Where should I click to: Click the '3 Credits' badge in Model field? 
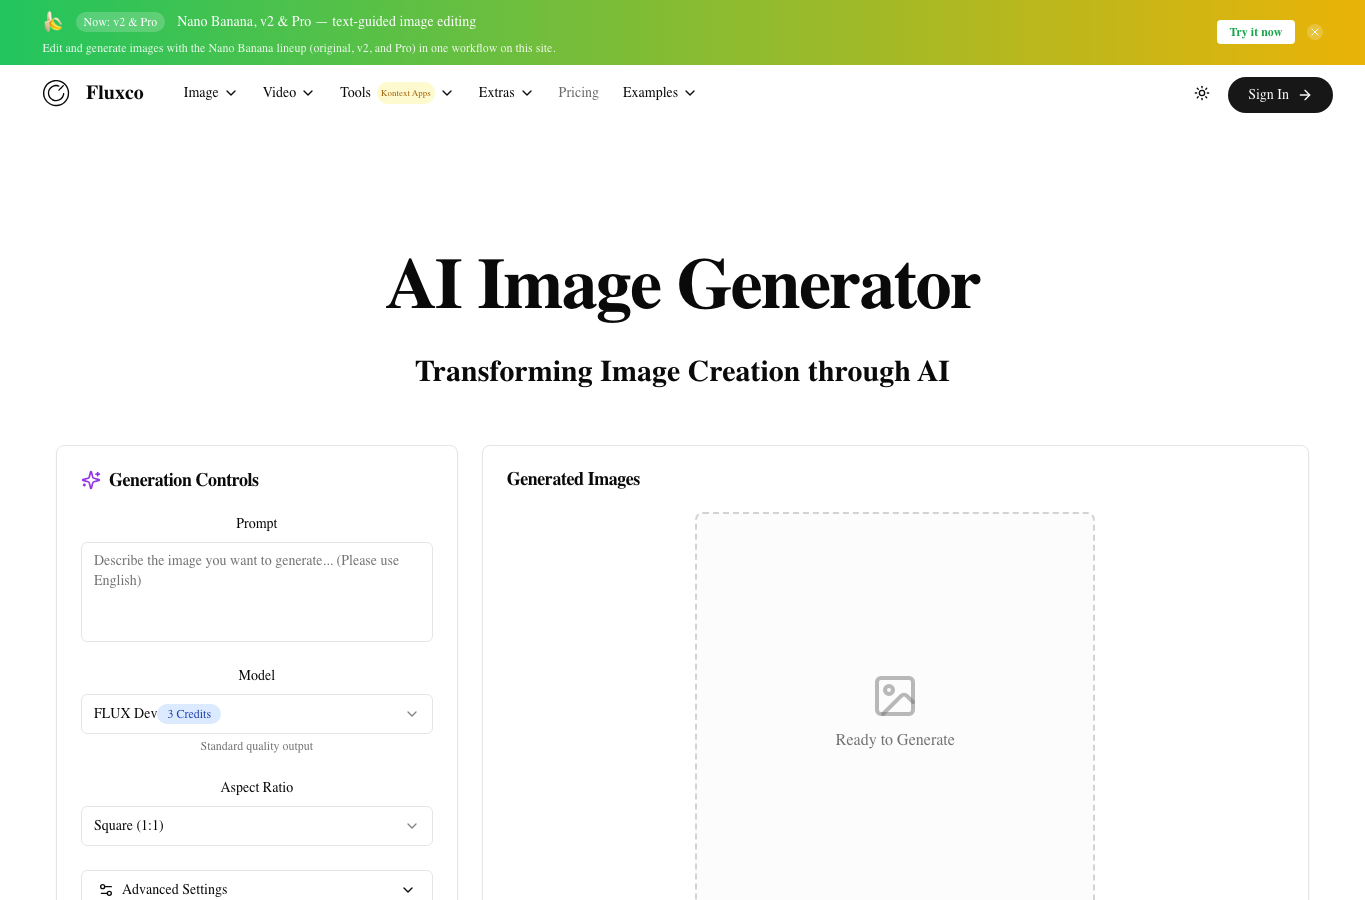pyautogui.click(x=189, y=714)
